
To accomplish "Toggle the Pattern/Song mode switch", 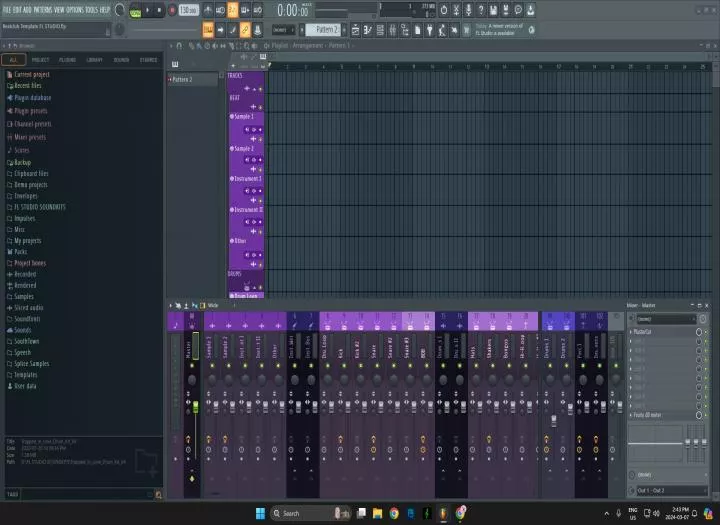I will [x=135, y=10].
